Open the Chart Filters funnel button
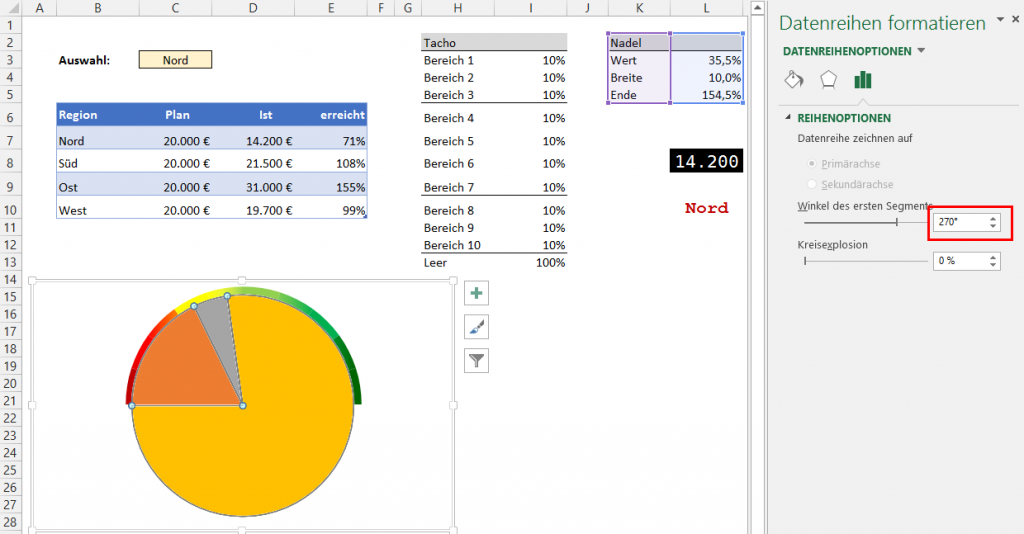Image resolution: width=1024 pixels, height=534 pixels. pyautogui.click(x=477, y=361)
